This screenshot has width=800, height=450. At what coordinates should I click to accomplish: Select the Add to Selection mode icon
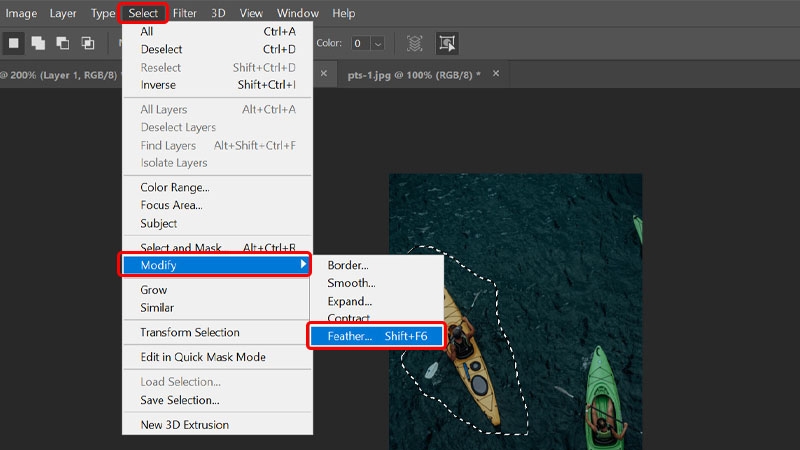tap(38, 43)
